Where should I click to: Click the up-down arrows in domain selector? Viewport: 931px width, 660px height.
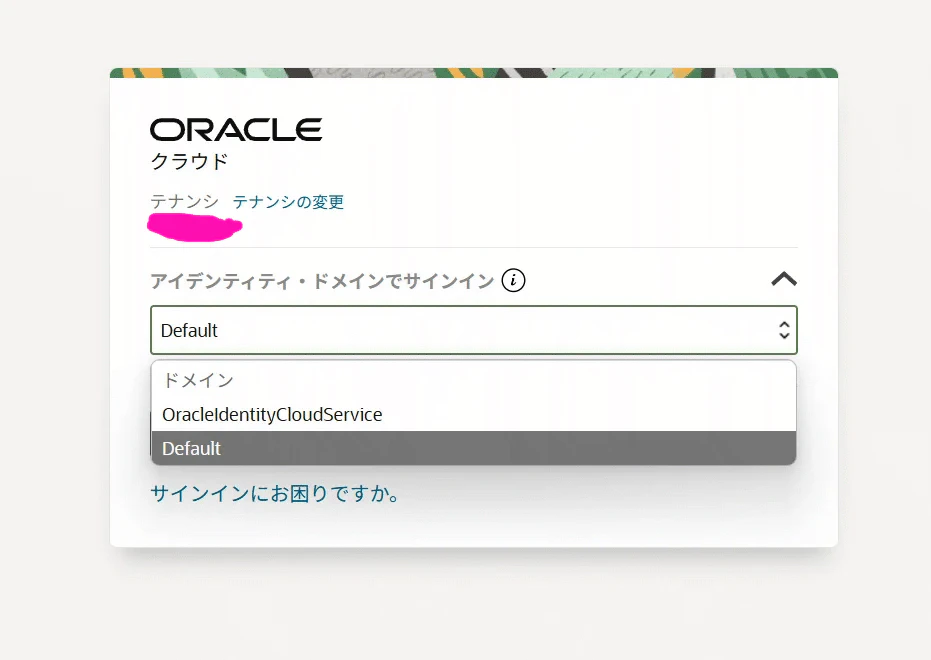click(x=784, y=330)
